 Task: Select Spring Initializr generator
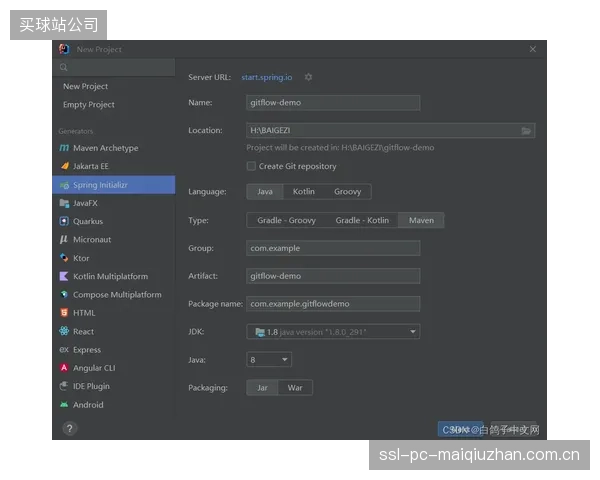(x=114, y=185)
